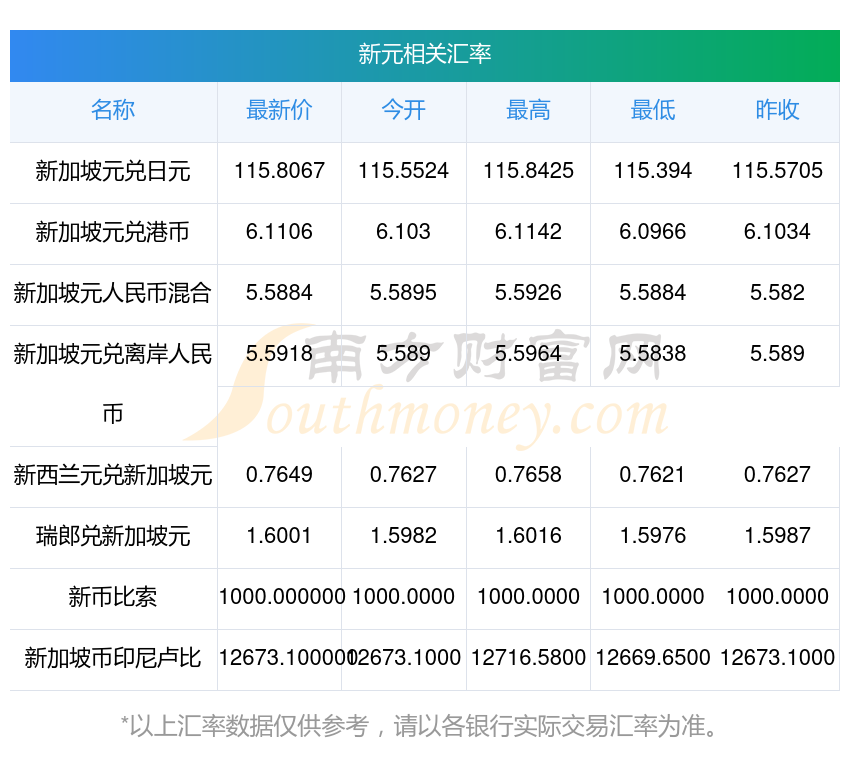Click latest price 5.5918
Image resolution: width=850 pixels, height=757 pixels.
click(x=279, y=354)
